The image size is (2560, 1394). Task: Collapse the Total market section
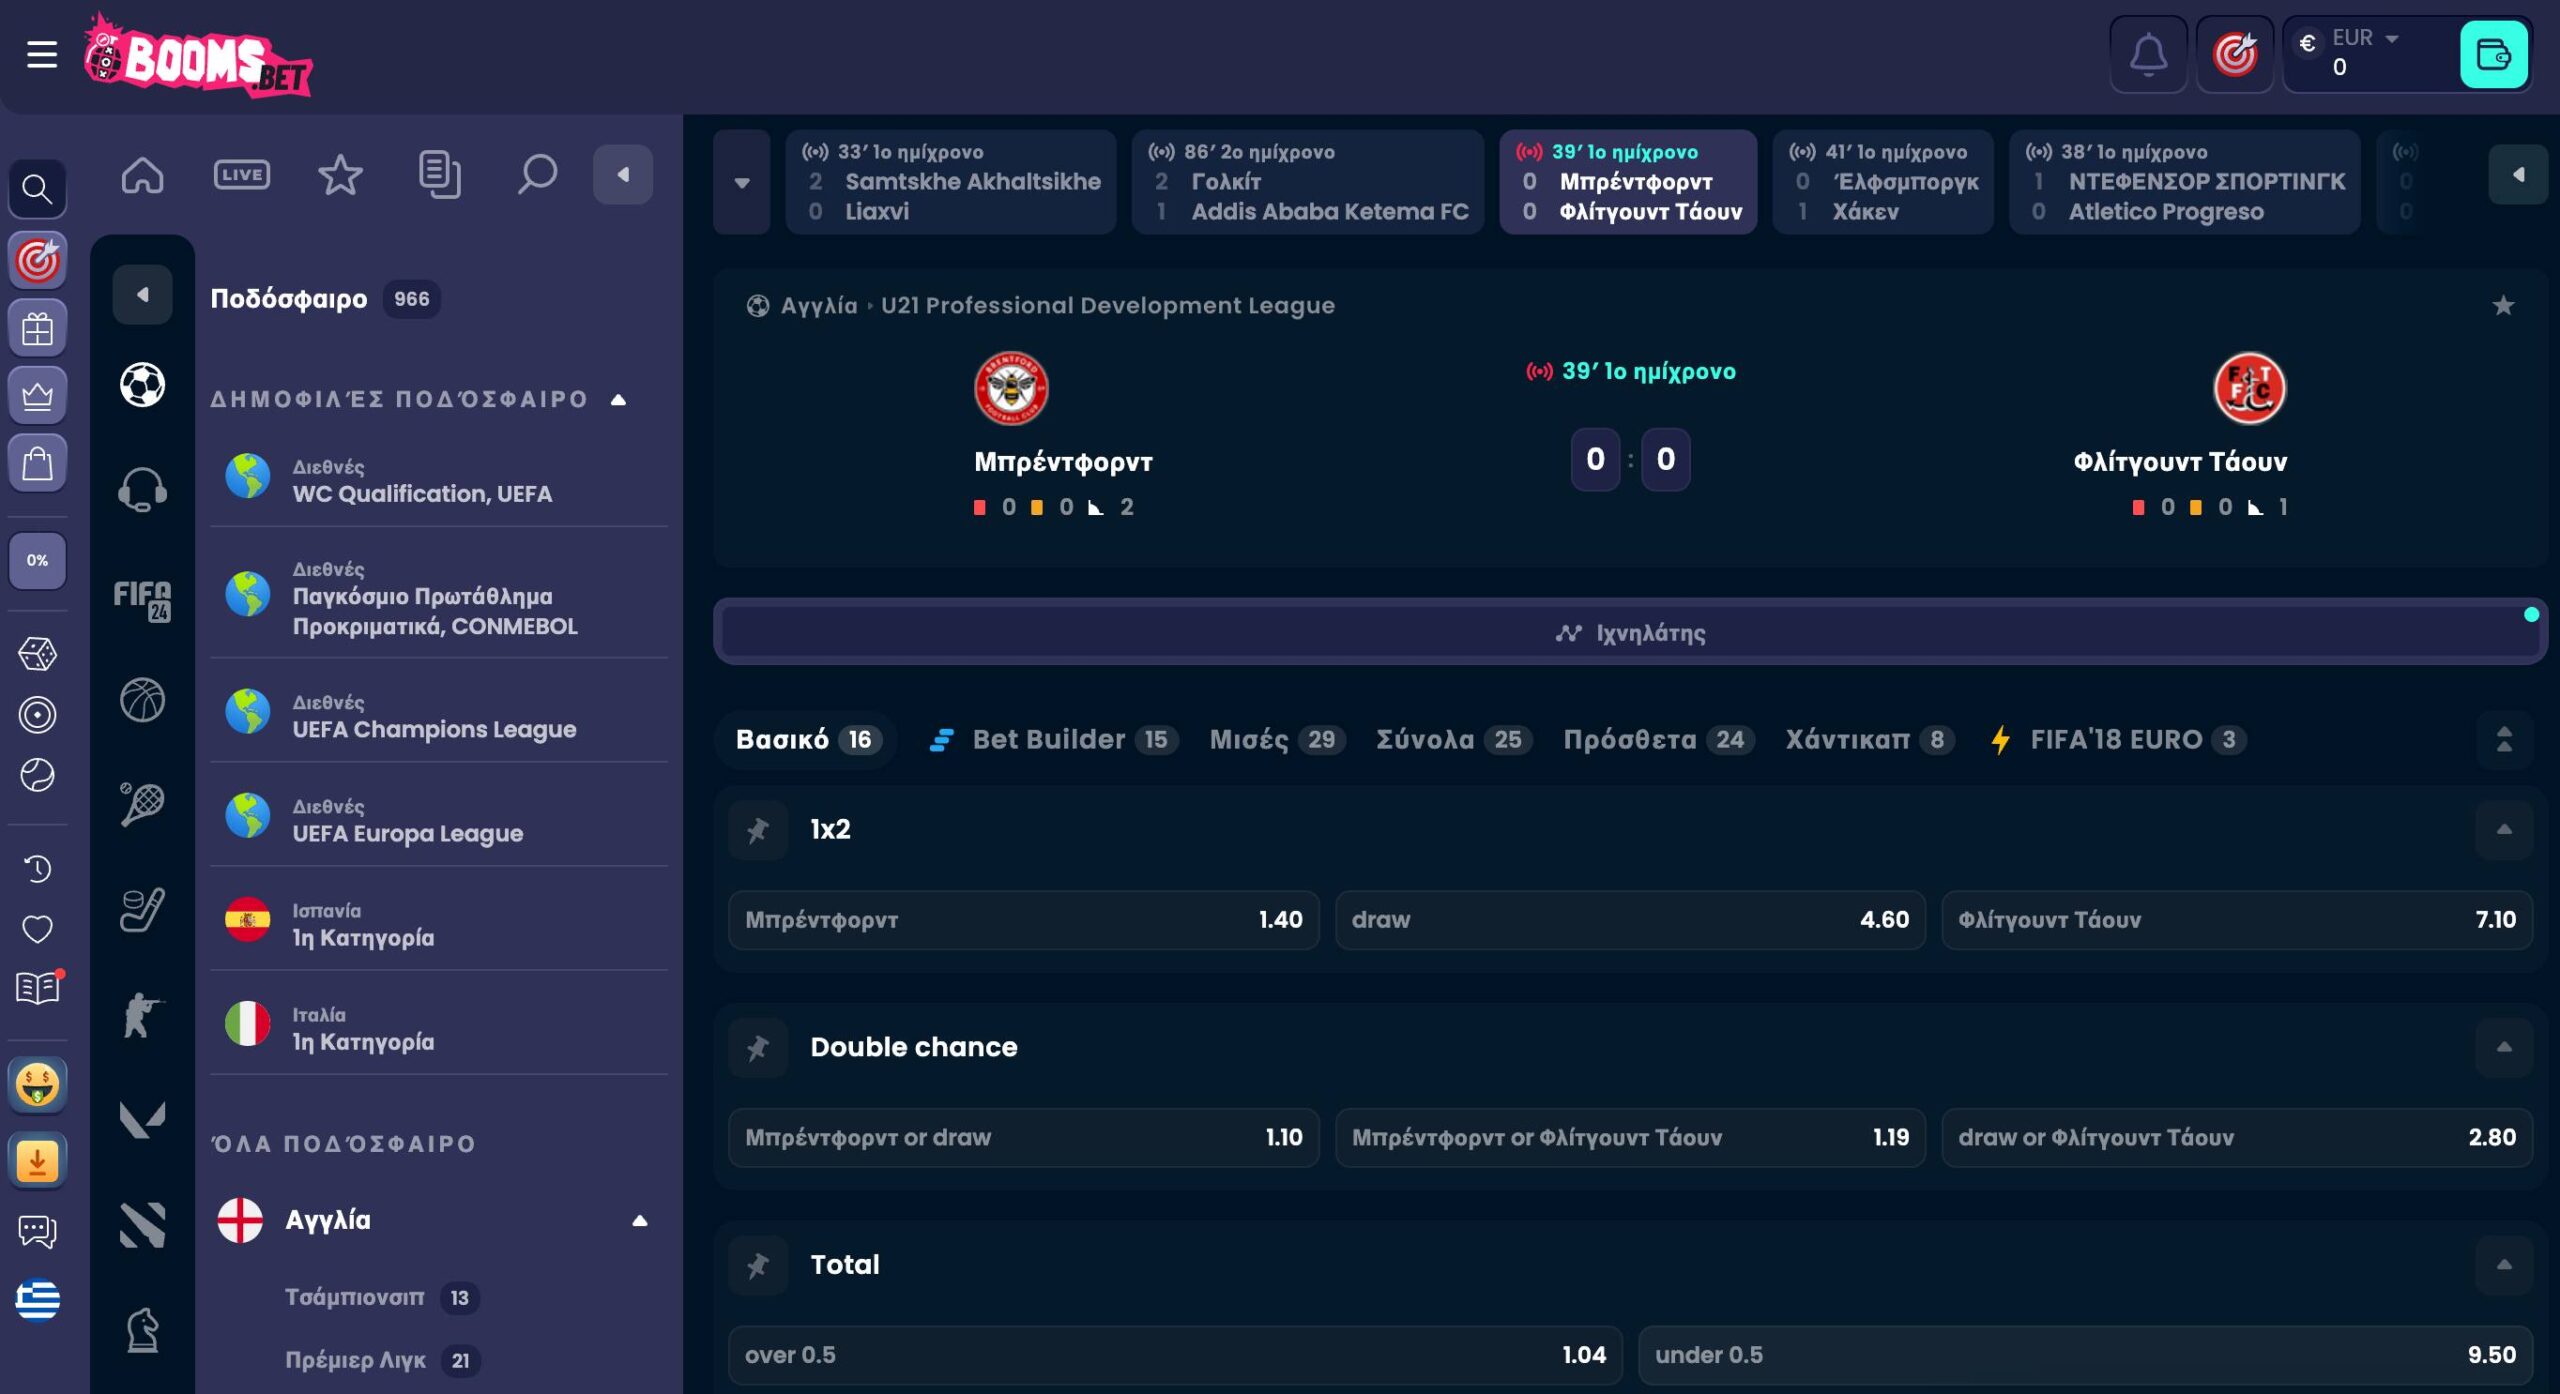(2504, 1265)
